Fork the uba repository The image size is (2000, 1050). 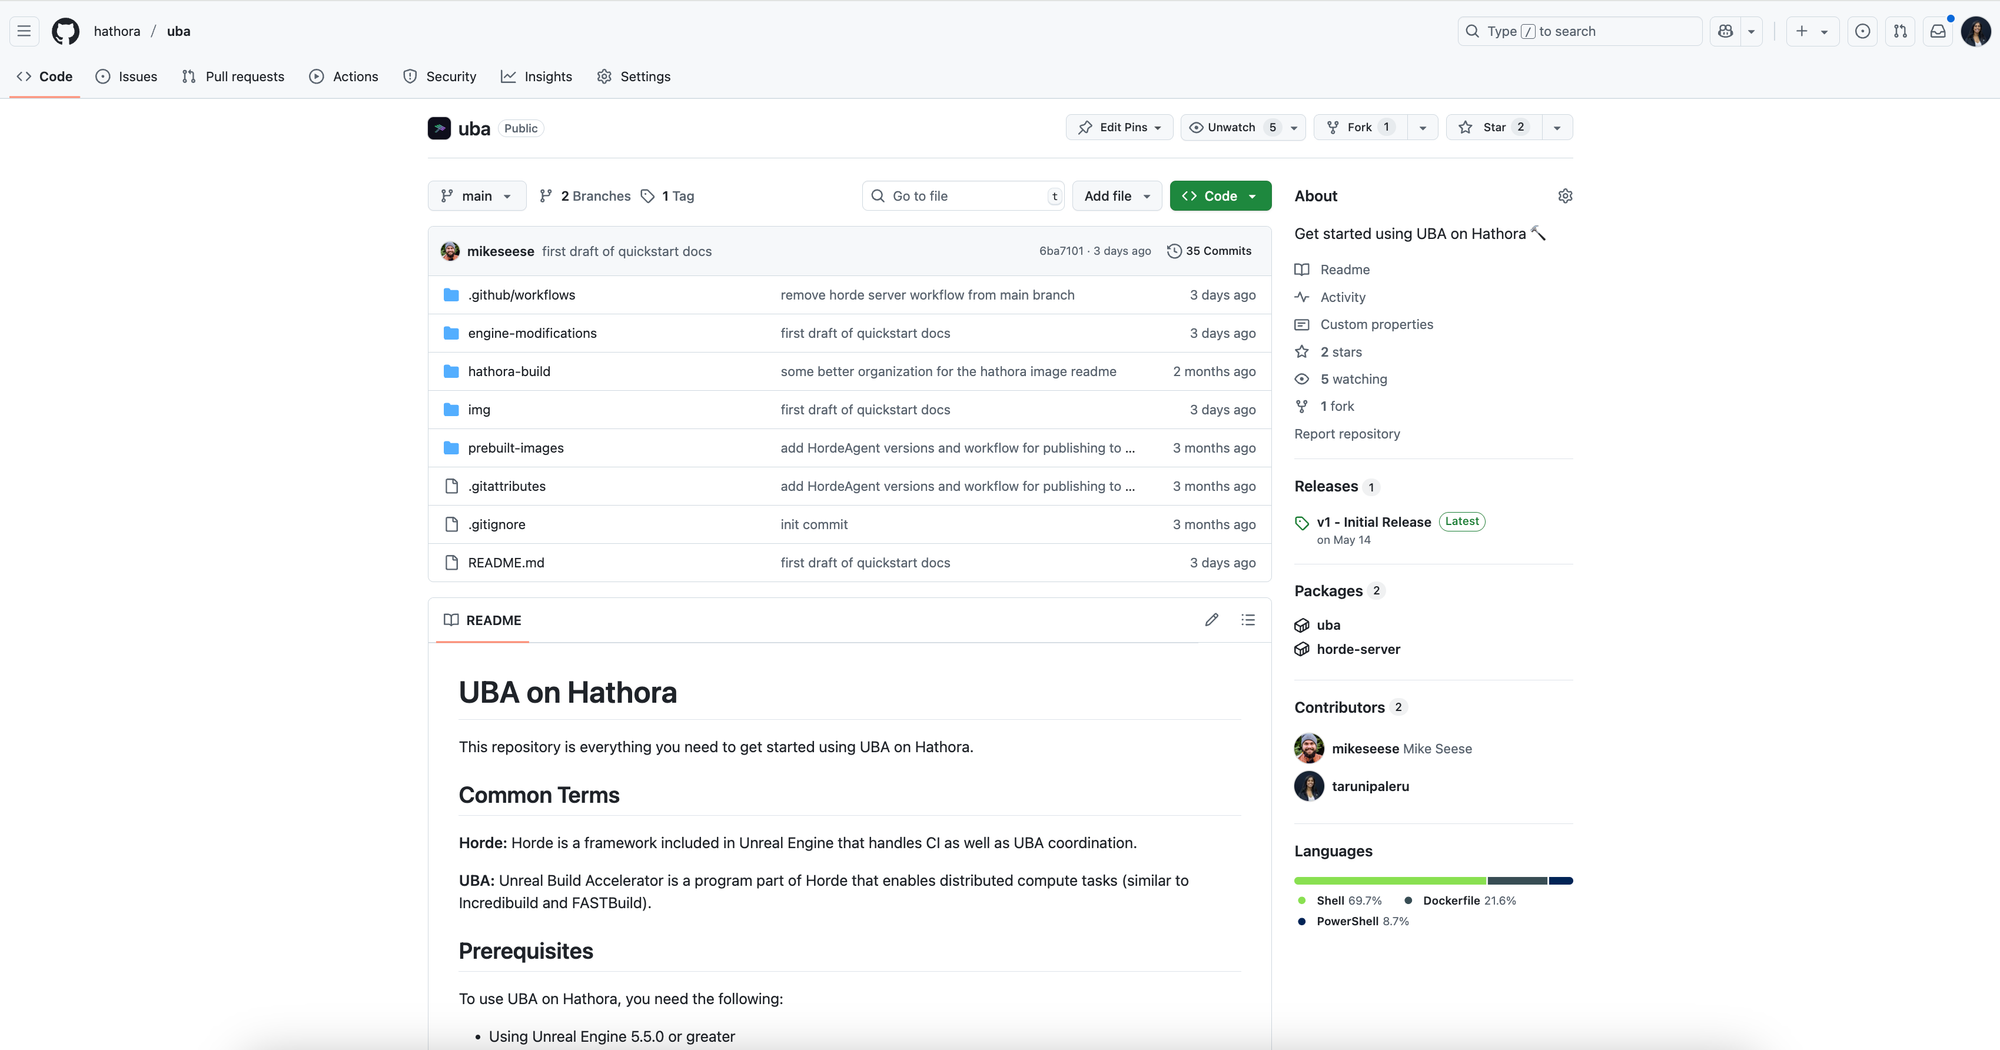click(1360, 127)
